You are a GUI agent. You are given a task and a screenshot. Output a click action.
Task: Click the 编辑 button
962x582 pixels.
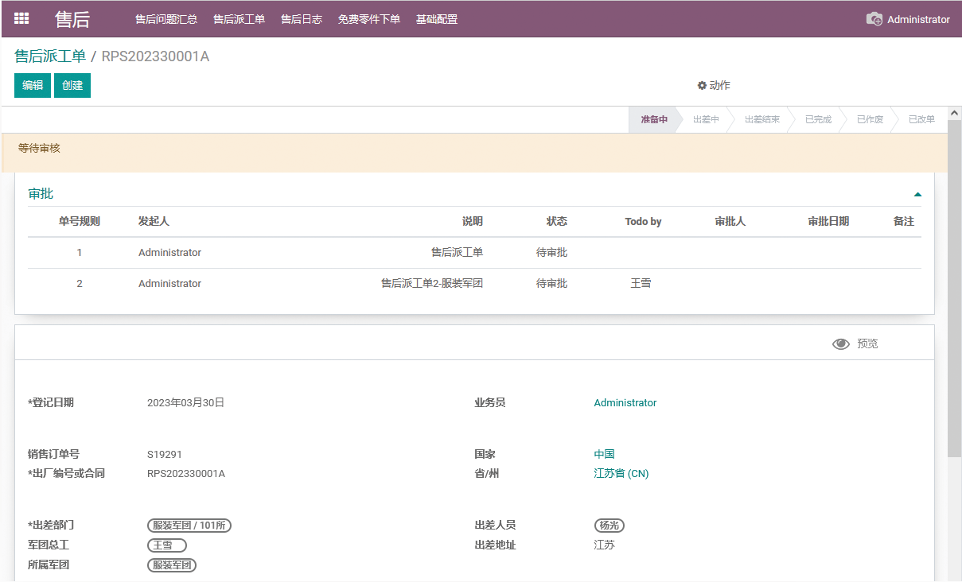(x=33, y=86)
